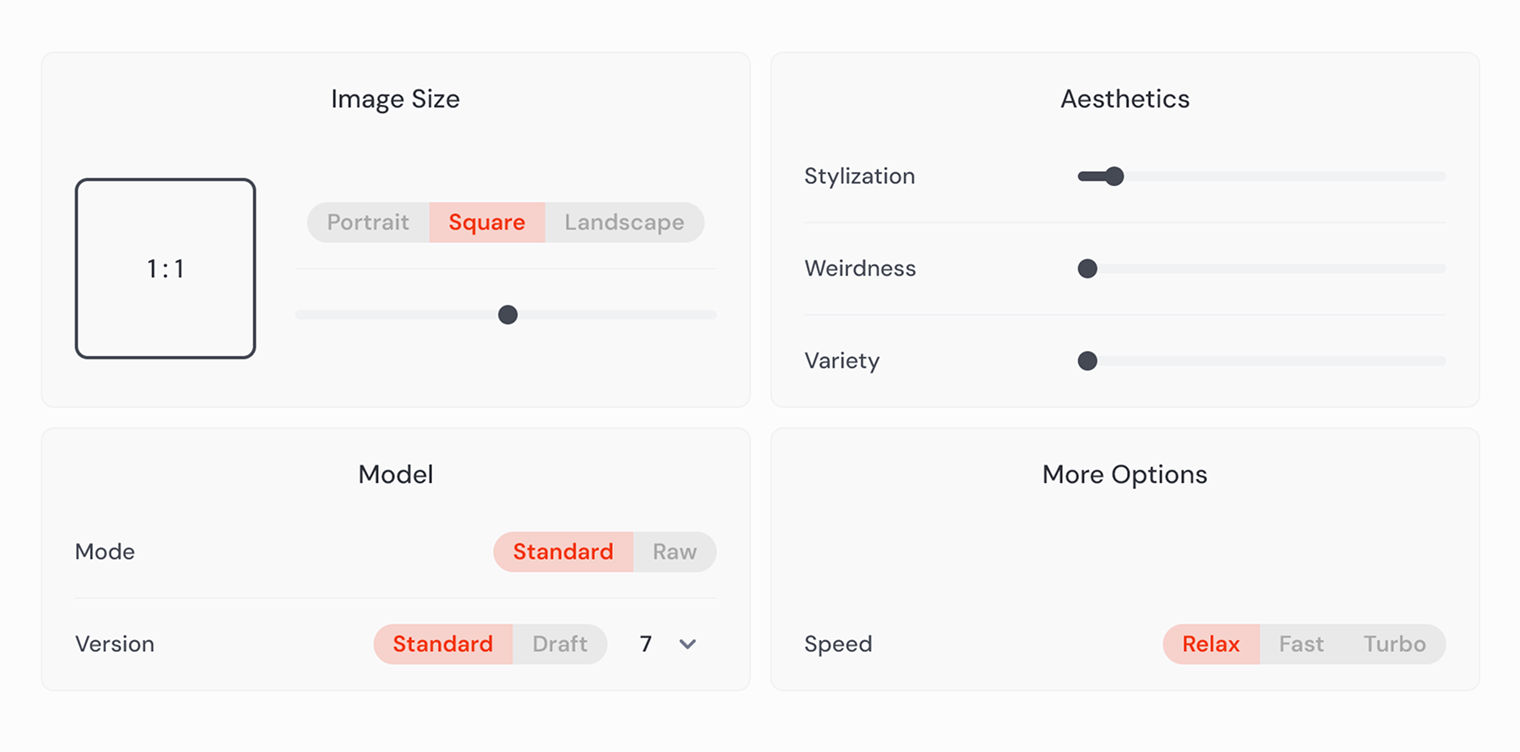Set Speed to Relax
Image resolution: width=1520 pixels, height=752 pixels.
1211,644
